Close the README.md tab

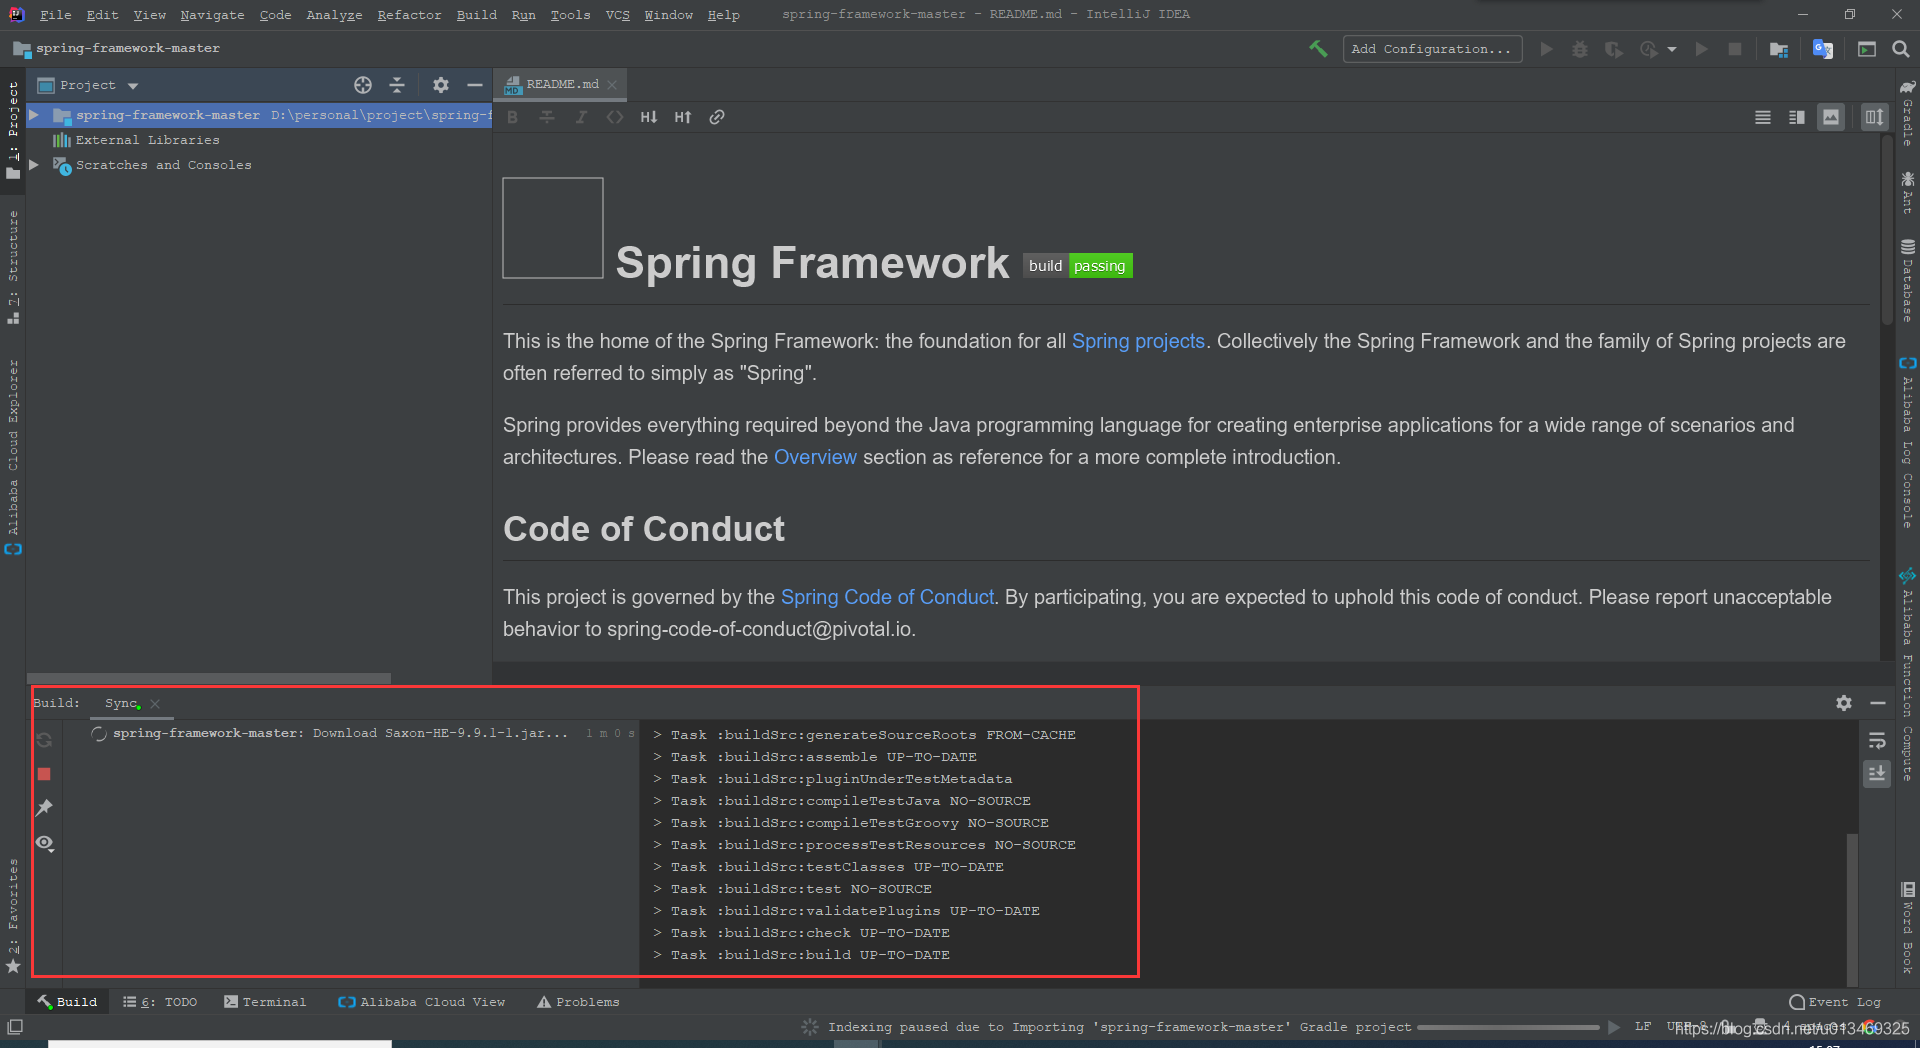[612, 85]
